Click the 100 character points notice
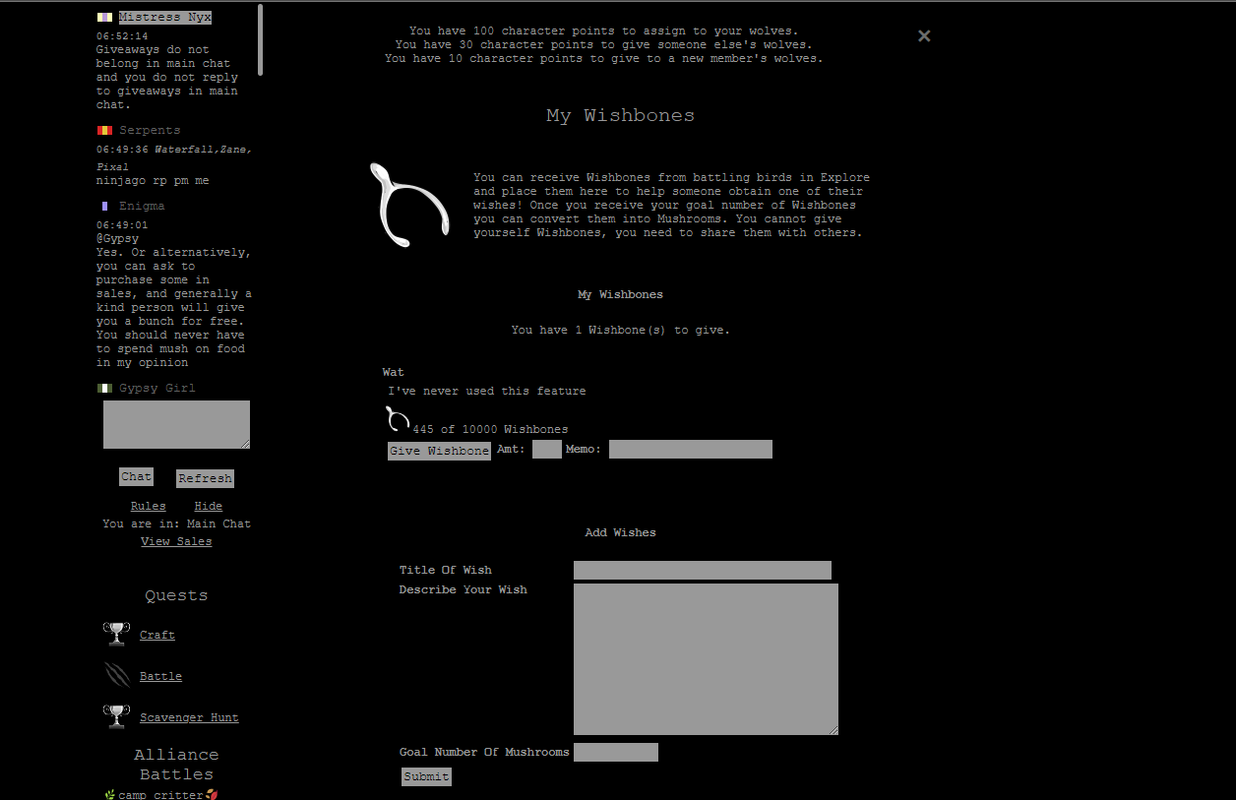The image size is (1236, 800). tap(604, 31)
